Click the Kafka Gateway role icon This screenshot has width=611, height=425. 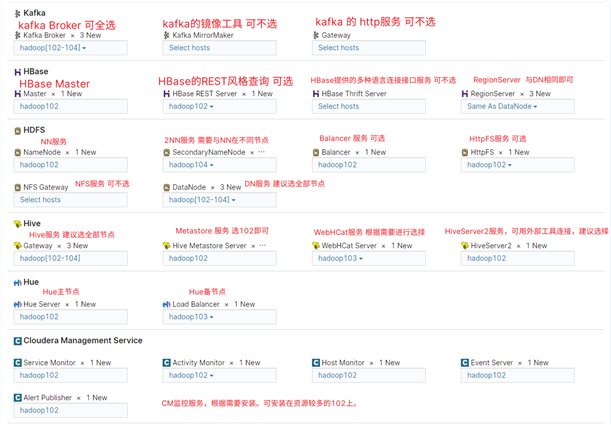click(x=316, y=35)
